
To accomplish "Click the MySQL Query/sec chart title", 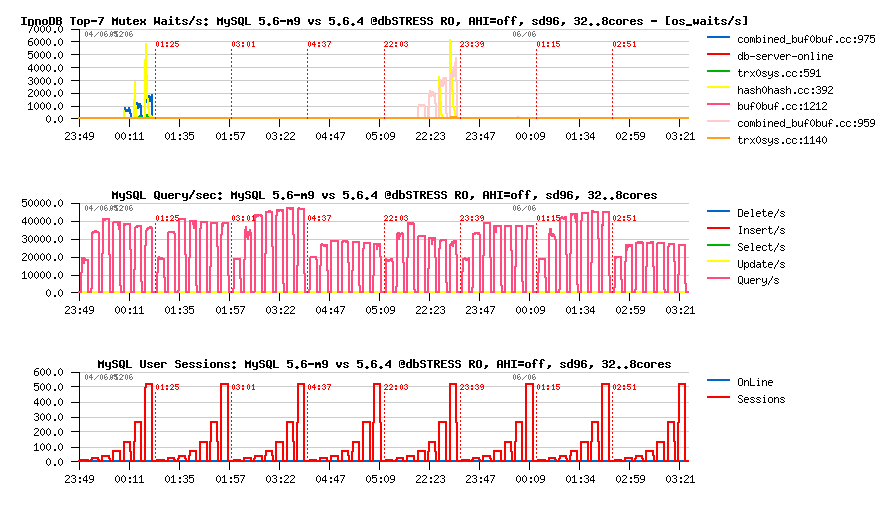I will pos(384,195).
